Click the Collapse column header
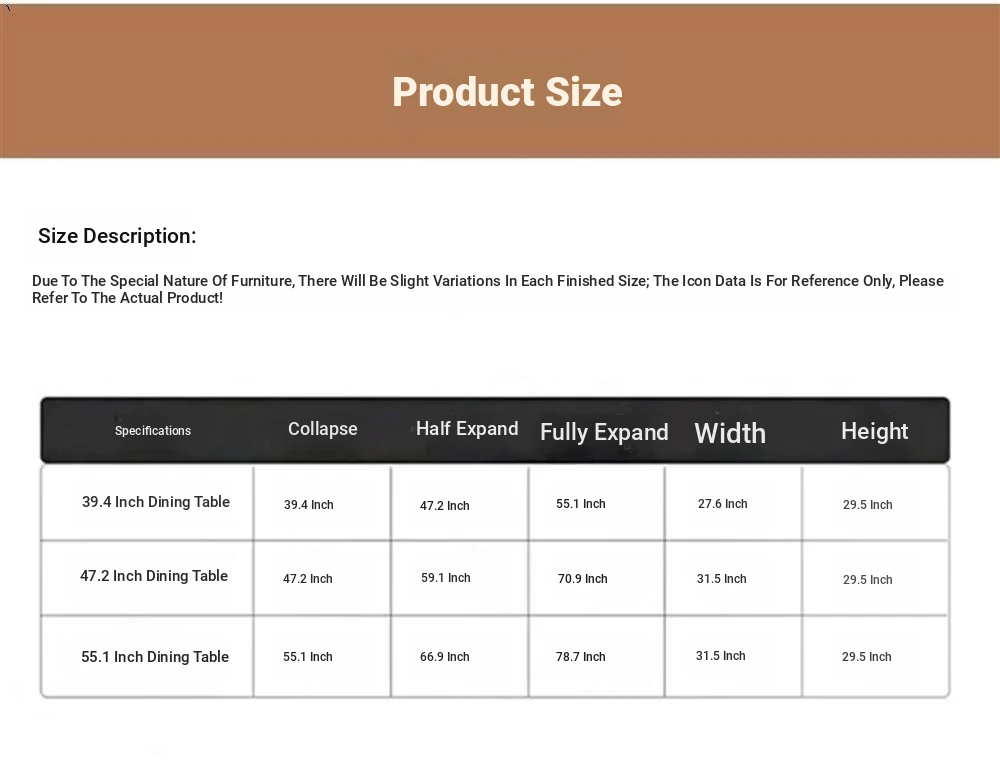Screen dimensions: 1000x763 click(322, 429)
